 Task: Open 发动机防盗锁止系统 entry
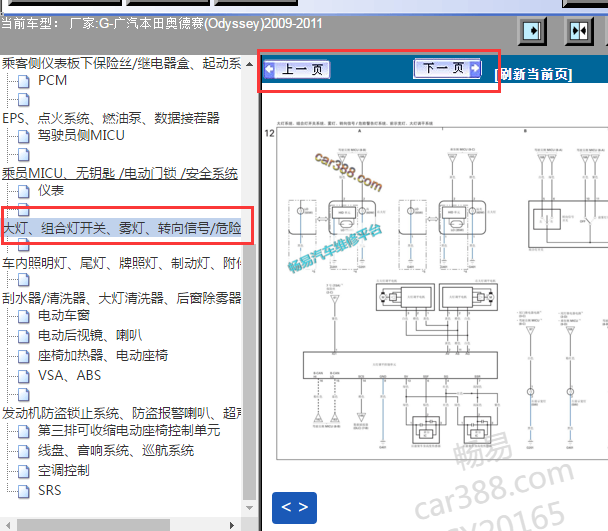click(122, 413)
